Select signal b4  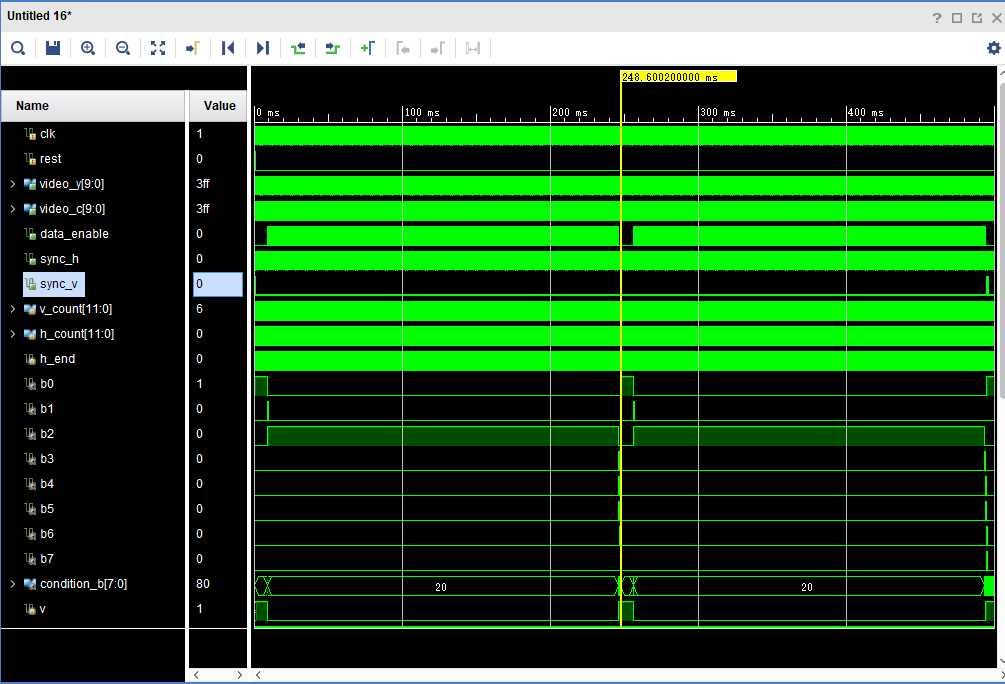point(47,484)
